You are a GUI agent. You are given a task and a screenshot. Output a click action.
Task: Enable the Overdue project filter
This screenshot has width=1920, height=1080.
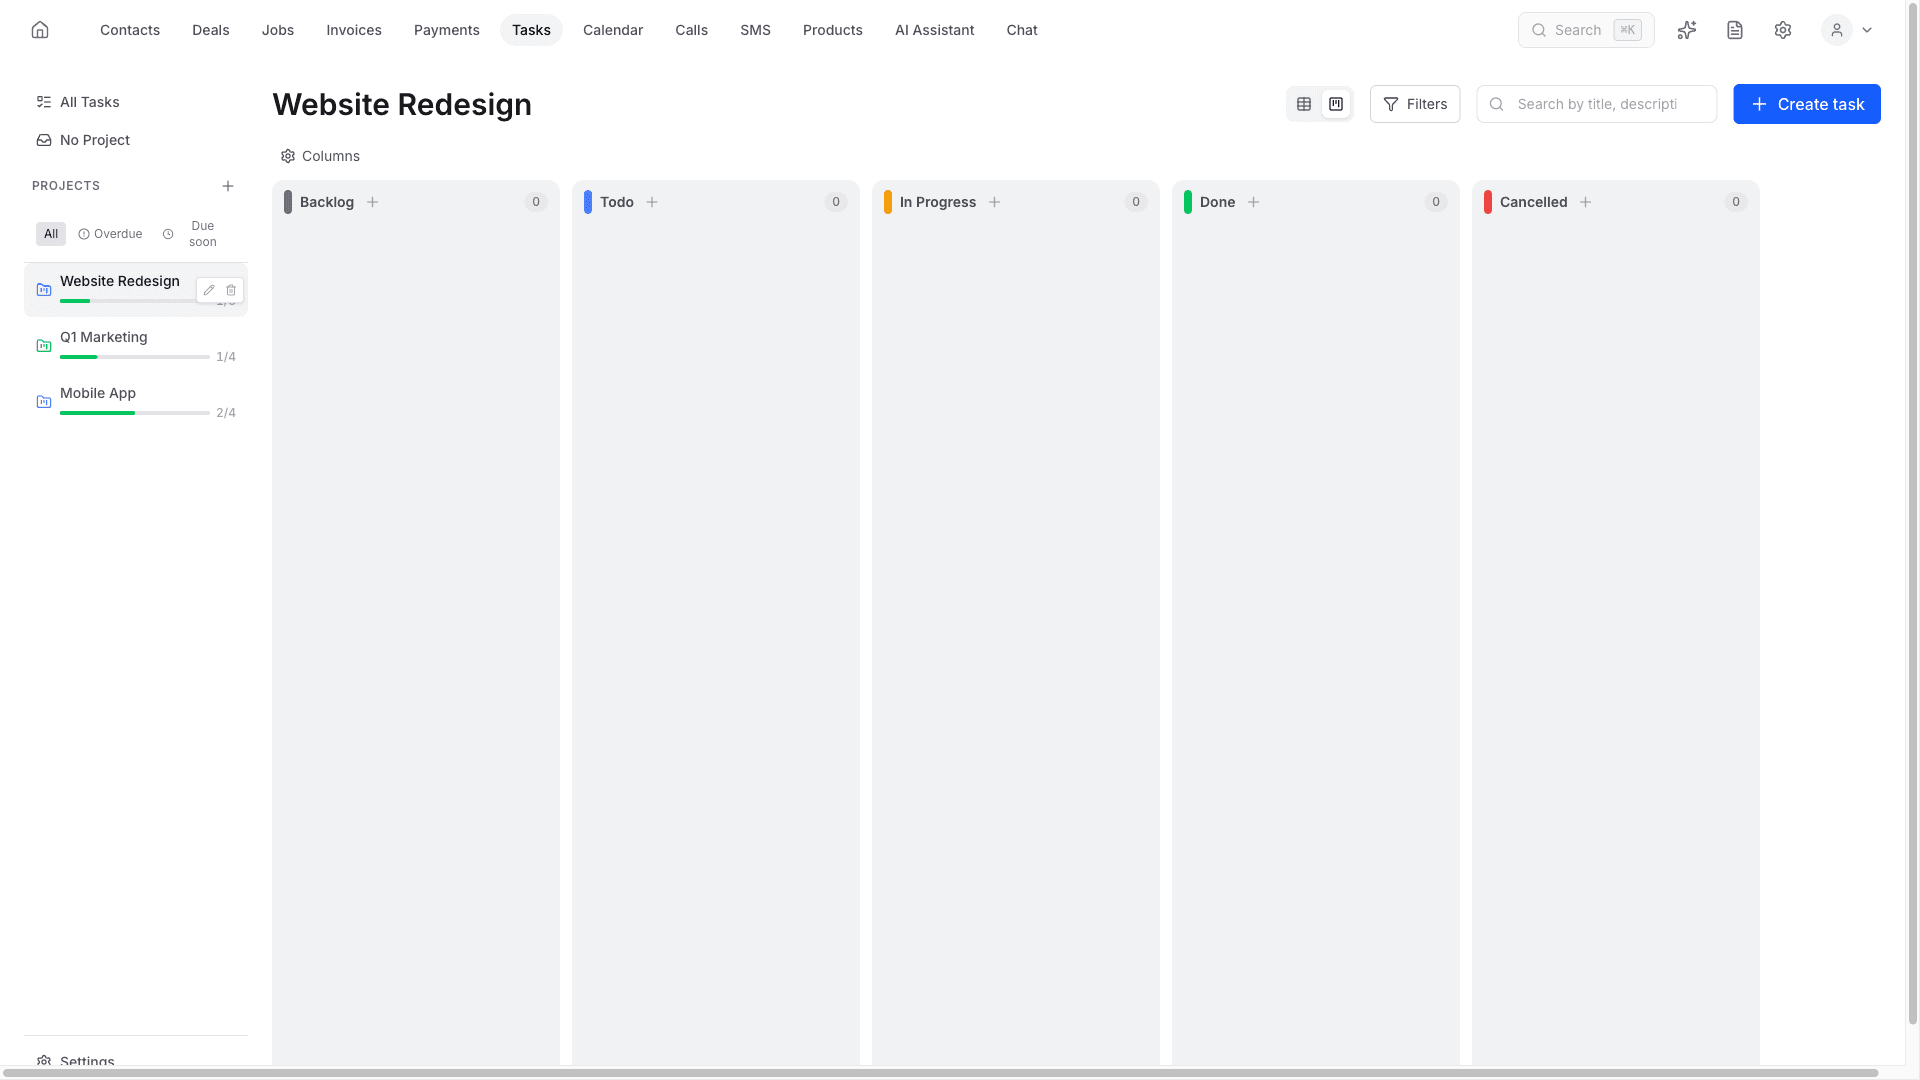[x=110, y=234]
